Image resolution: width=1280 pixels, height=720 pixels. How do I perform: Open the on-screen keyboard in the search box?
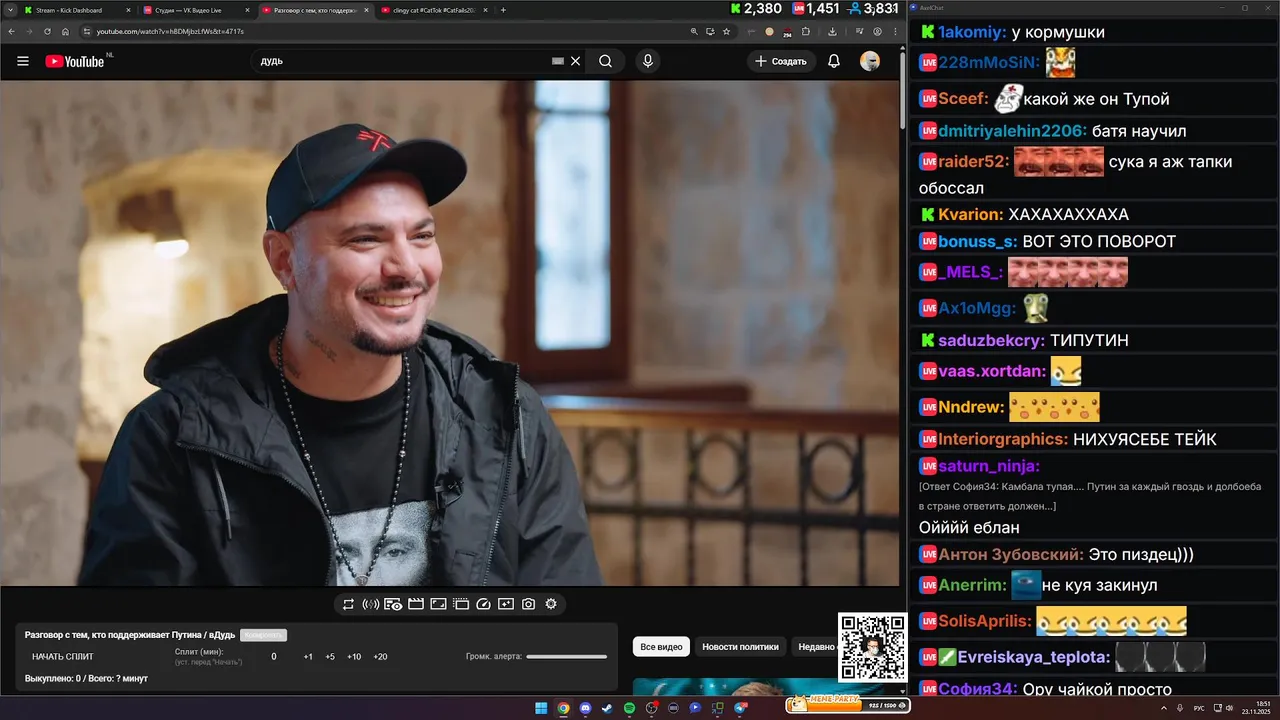tap(558, 61)
